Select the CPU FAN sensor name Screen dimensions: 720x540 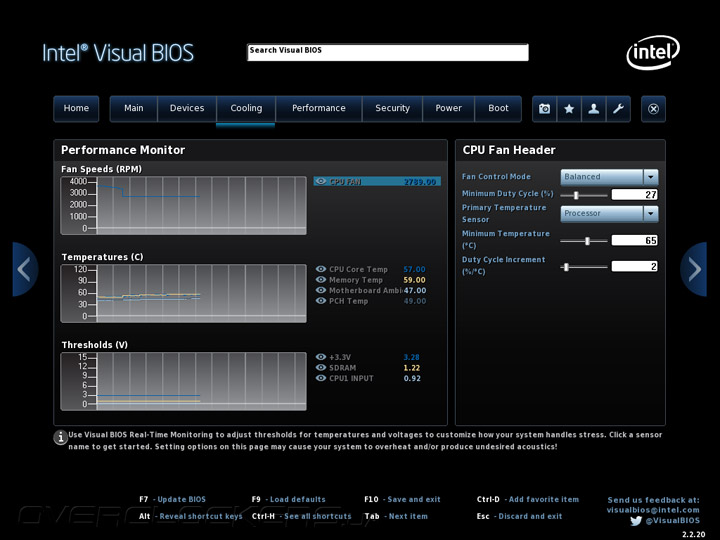click(345, 182)
